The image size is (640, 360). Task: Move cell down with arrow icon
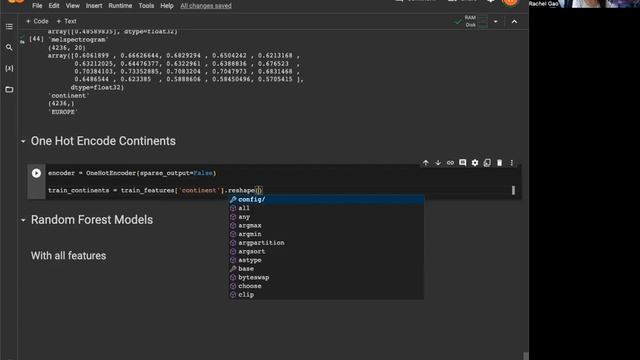click(x=438, y=163)
